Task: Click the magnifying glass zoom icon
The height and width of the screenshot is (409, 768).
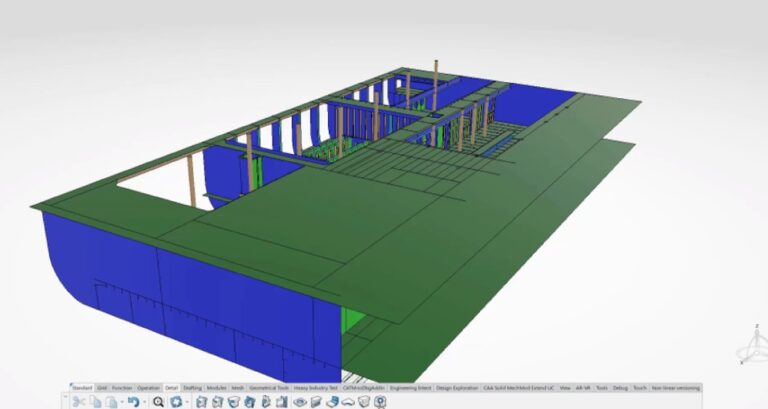Action: click(158, 401)
